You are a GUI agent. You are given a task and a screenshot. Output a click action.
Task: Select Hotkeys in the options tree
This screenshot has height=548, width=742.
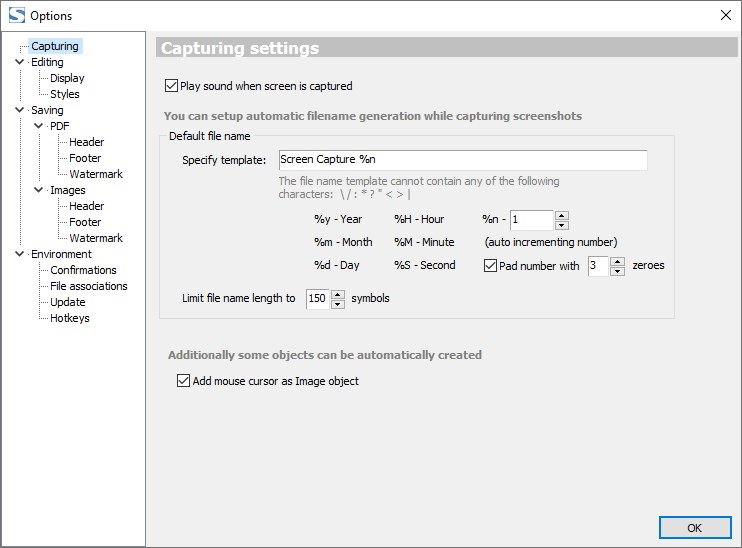[x=69, y=318]
